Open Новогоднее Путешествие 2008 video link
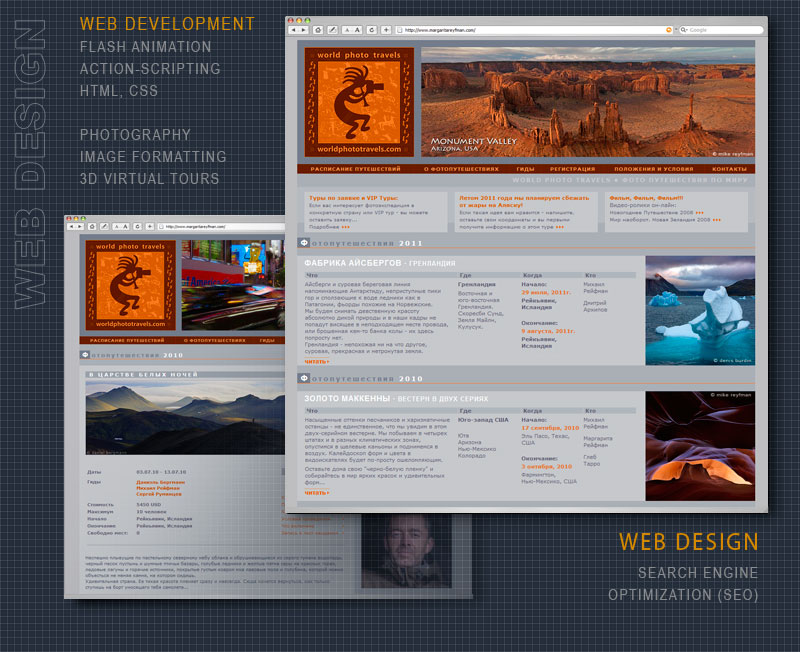This screenshot has width=800, height=652. (656, 213)
